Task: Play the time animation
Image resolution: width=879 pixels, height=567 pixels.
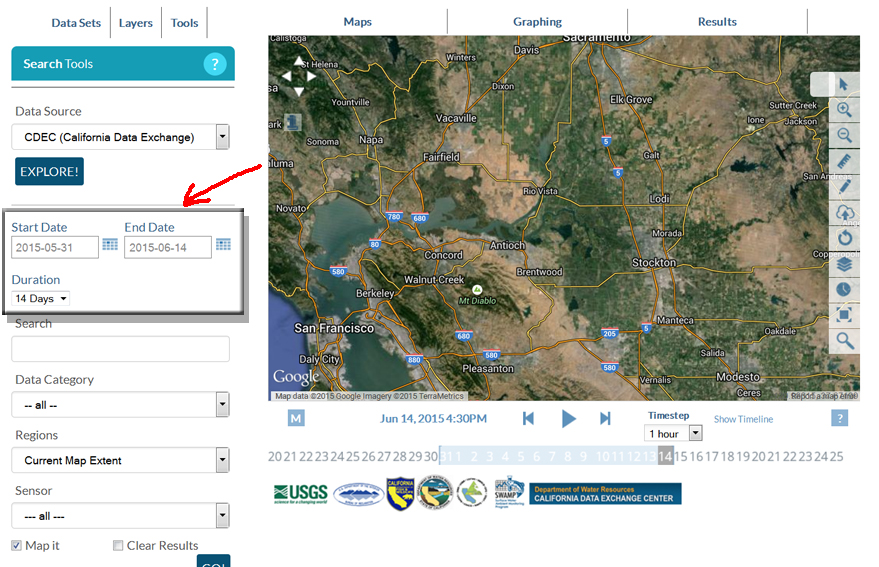Action: 568,418
